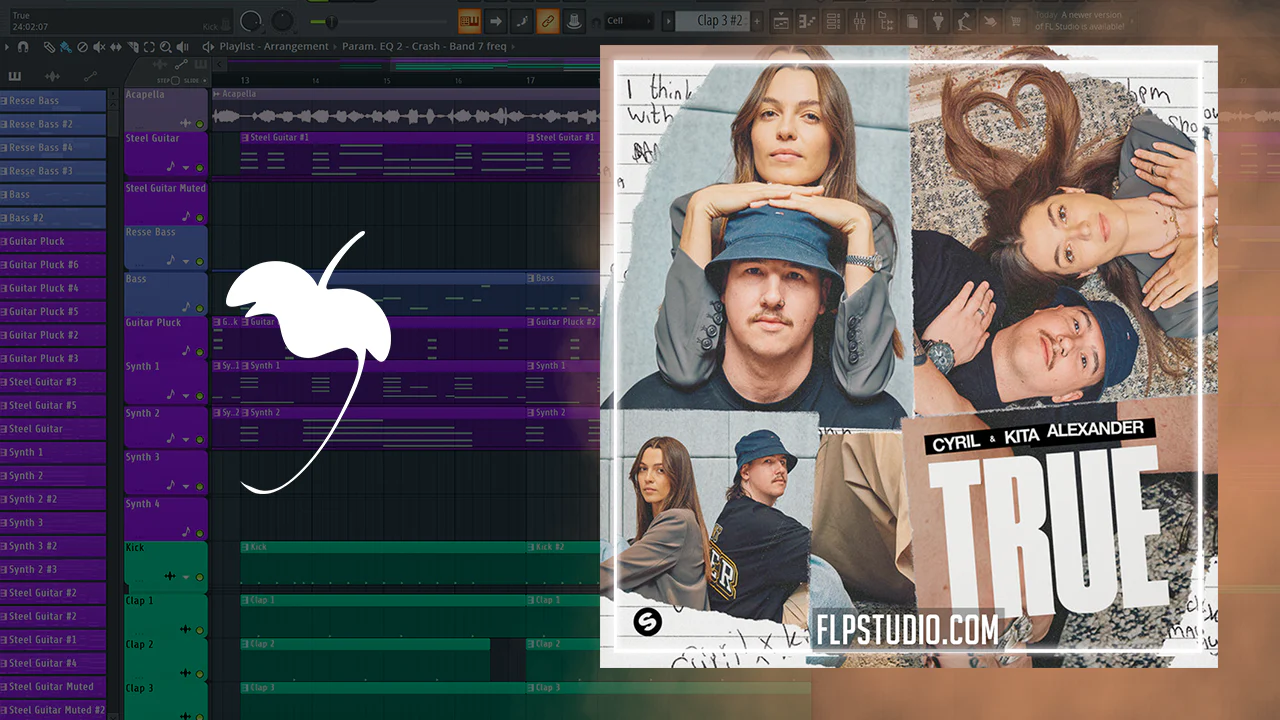Open the Playlist view button
1280x720 pixels.
(782, 20)
